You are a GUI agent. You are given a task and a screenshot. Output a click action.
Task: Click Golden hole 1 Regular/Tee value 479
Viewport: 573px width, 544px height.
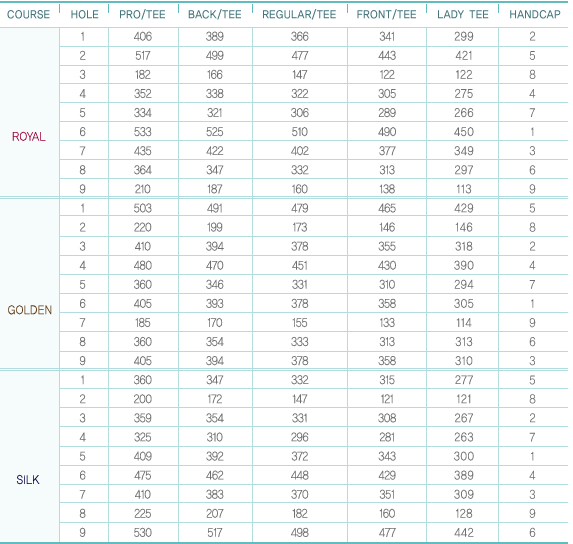click(300, 208)
